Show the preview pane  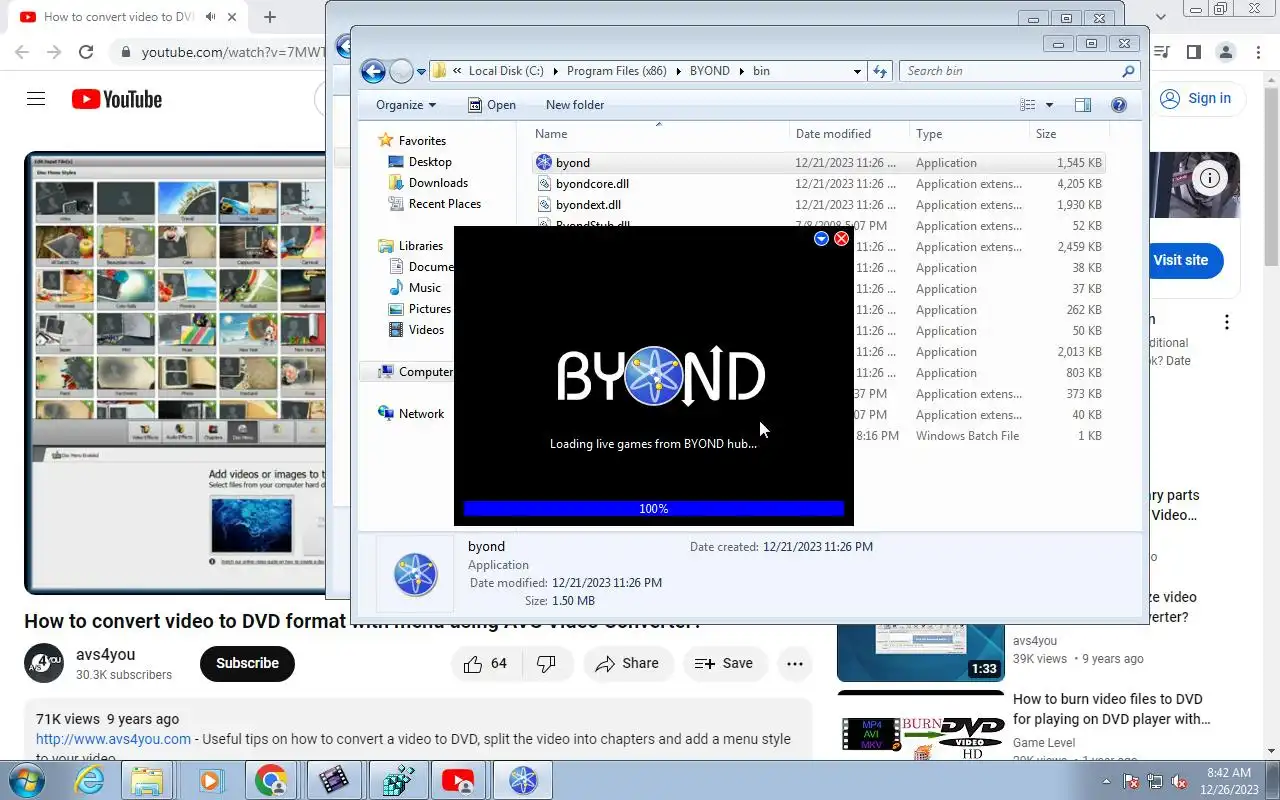pos(1082,105)
